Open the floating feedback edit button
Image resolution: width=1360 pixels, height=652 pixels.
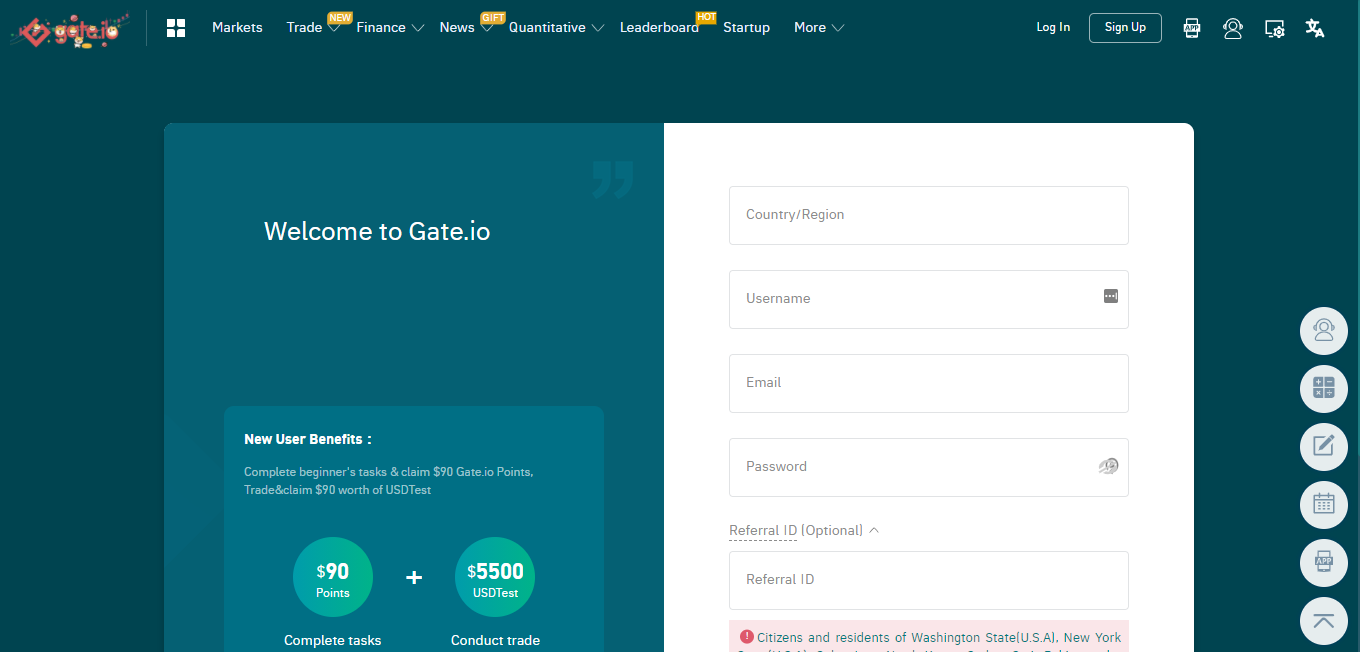click(x=1324, y=446)
